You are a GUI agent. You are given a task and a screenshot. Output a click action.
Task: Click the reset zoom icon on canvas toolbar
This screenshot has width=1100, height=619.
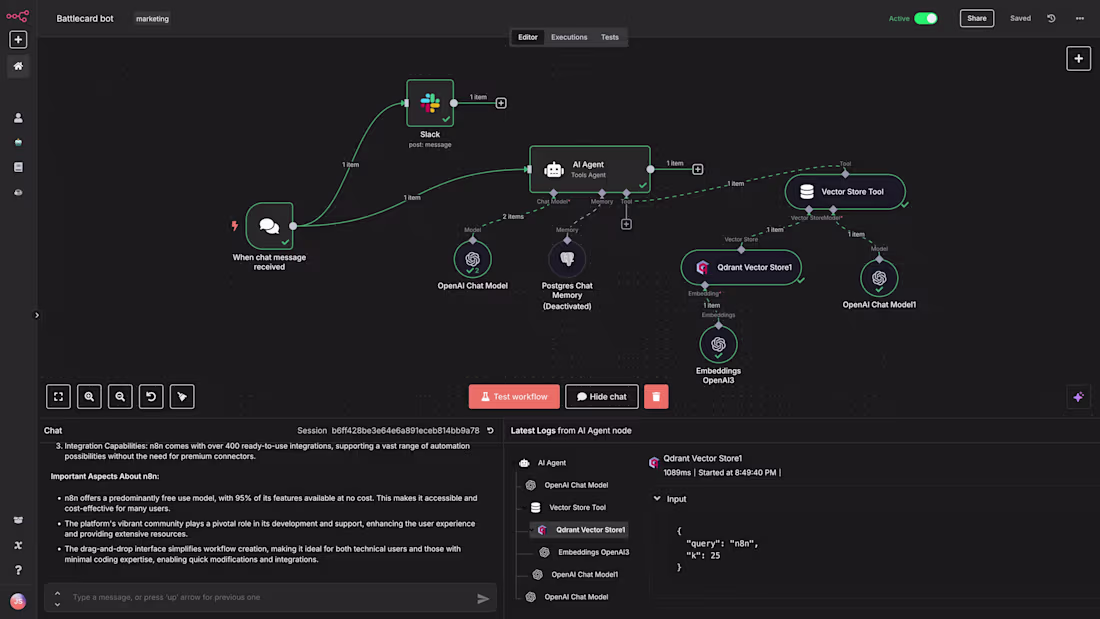point(150,396)
